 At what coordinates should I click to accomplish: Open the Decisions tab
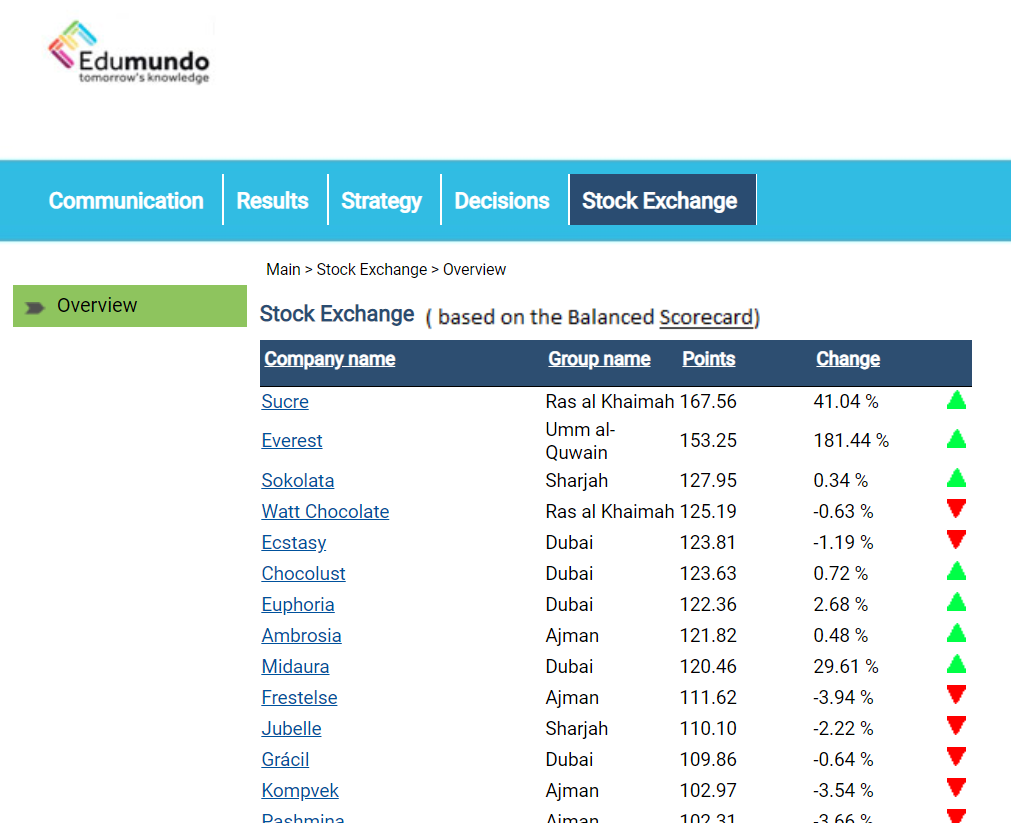tap(502, 200)
